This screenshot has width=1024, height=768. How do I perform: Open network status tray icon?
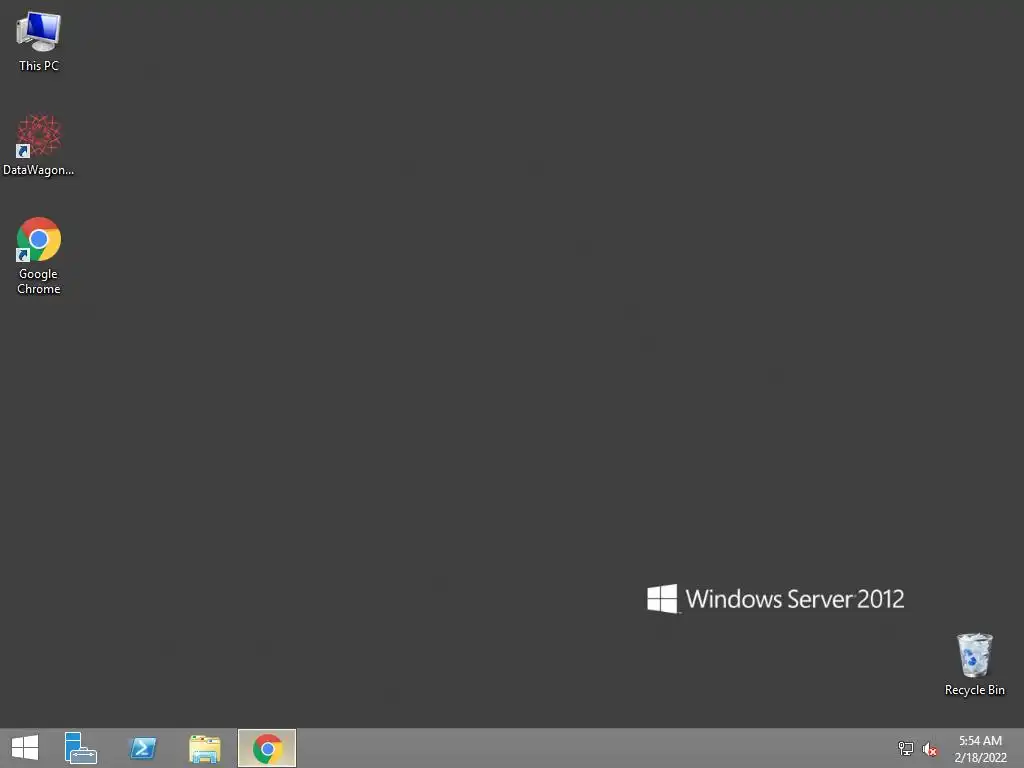pos(906,748)
